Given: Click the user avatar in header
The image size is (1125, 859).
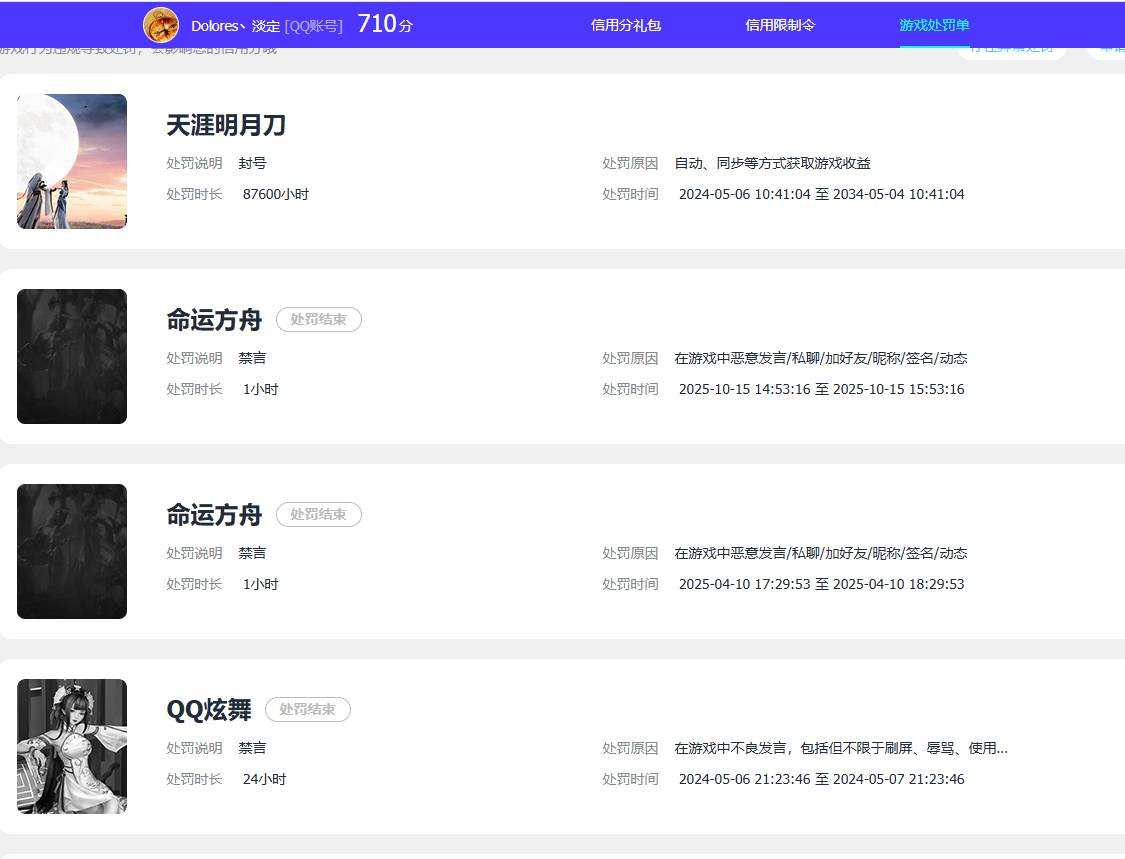Looking at the screenshot, I should [x=161, y=25].
